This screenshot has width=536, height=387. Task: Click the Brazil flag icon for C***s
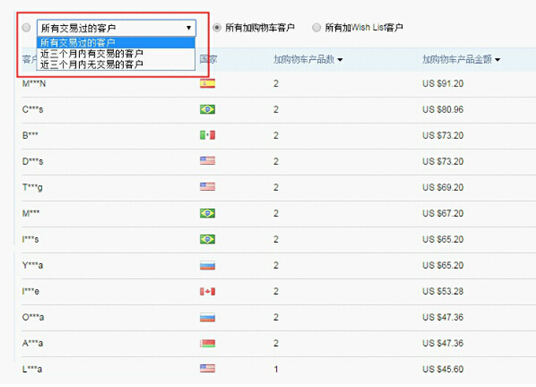click(207, 109)
